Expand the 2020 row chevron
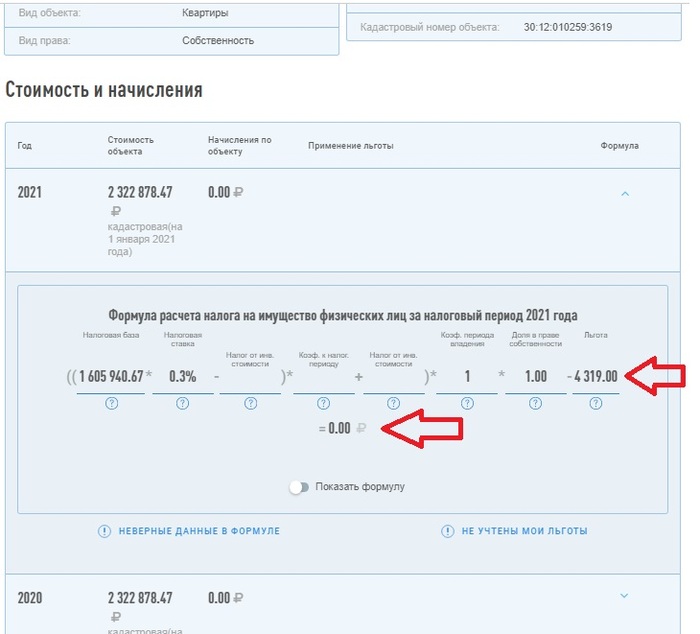 tap(625, 596)
